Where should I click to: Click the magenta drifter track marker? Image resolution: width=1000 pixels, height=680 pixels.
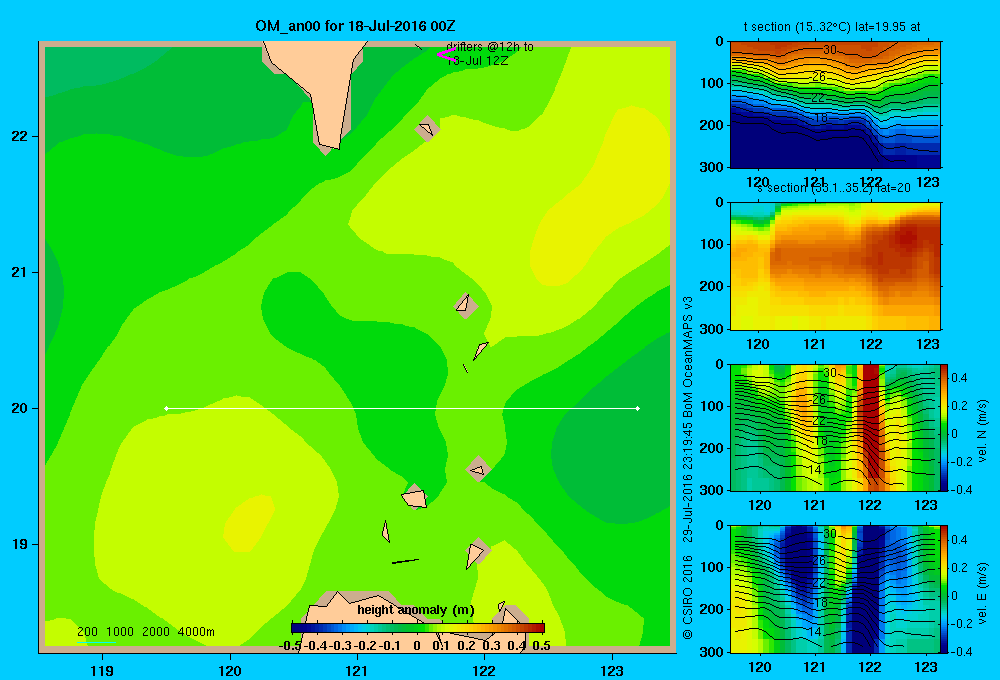[x=446, y=55]
